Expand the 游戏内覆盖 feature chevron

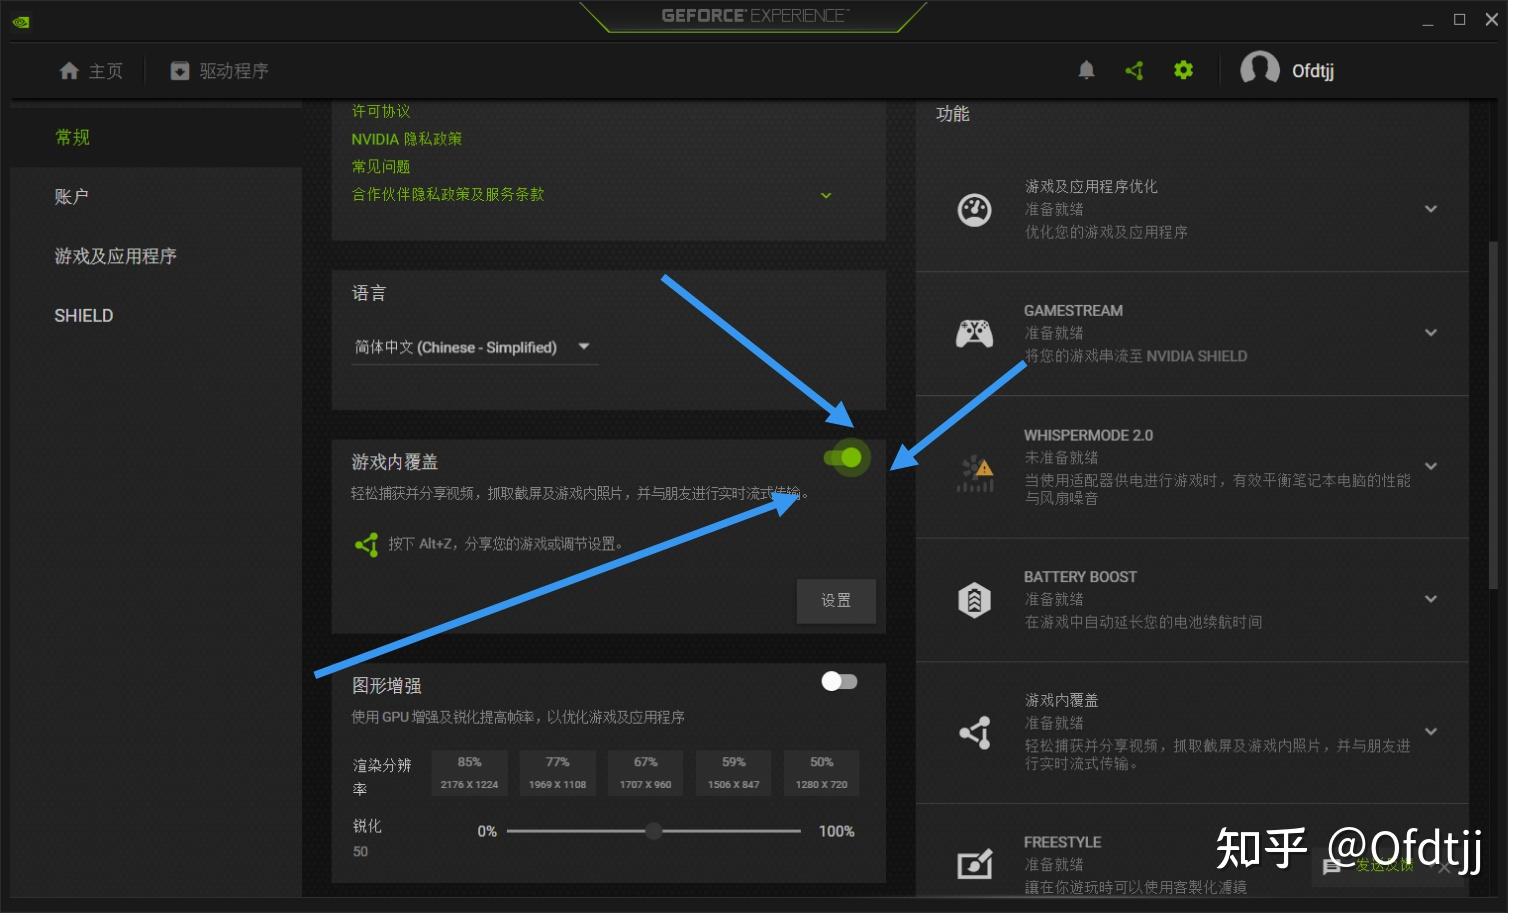1431,732
